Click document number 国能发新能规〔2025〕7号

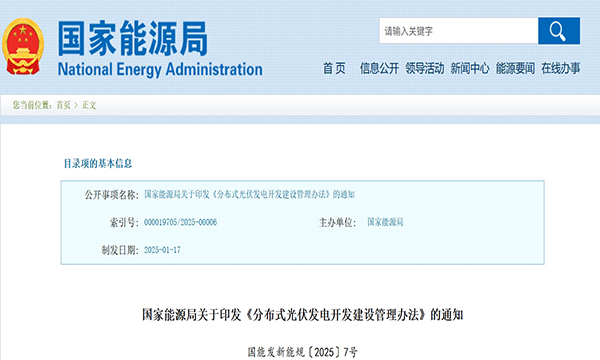[x=302, y=352]
